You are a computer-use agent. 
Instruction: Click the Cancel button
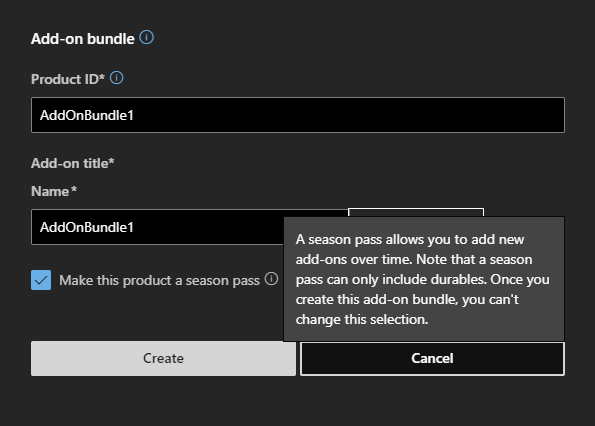432,358
